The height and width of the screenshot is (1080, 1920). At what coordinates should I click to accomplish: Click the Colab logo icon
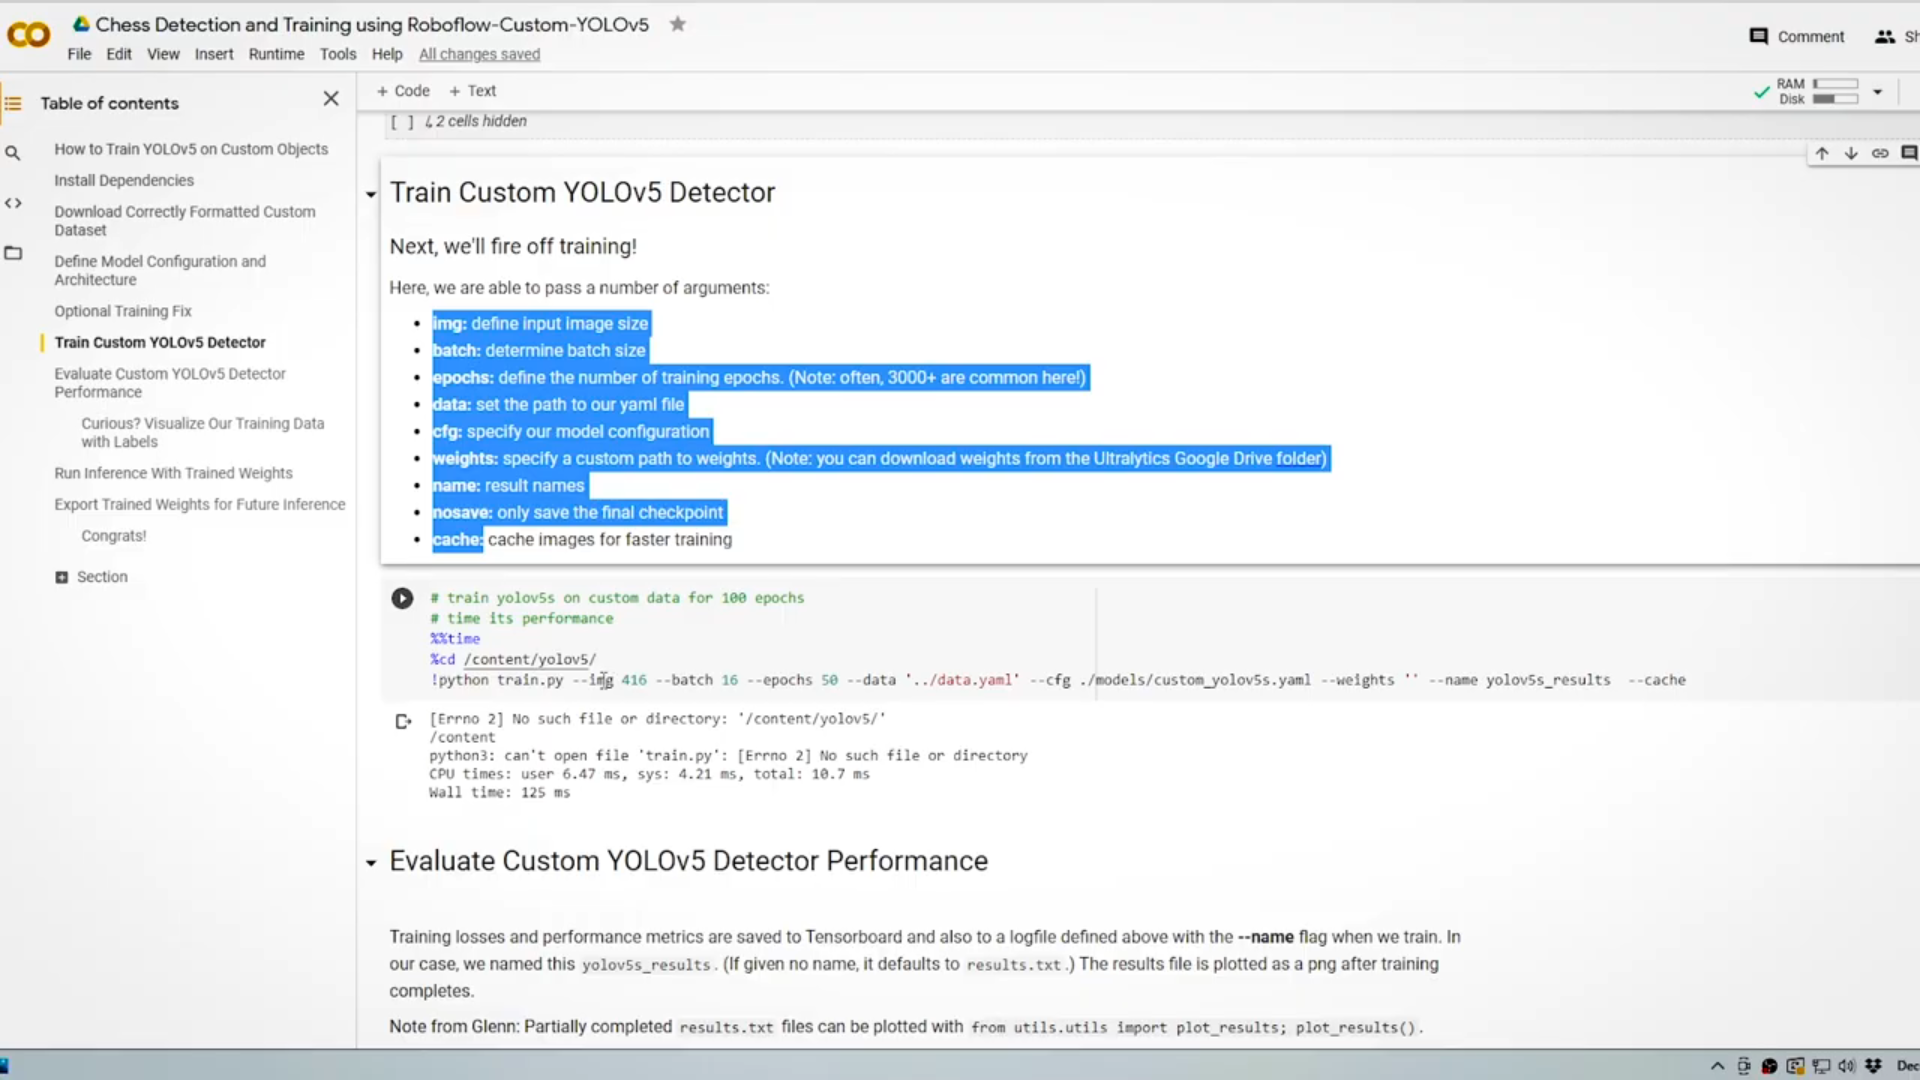click(28, 36)
